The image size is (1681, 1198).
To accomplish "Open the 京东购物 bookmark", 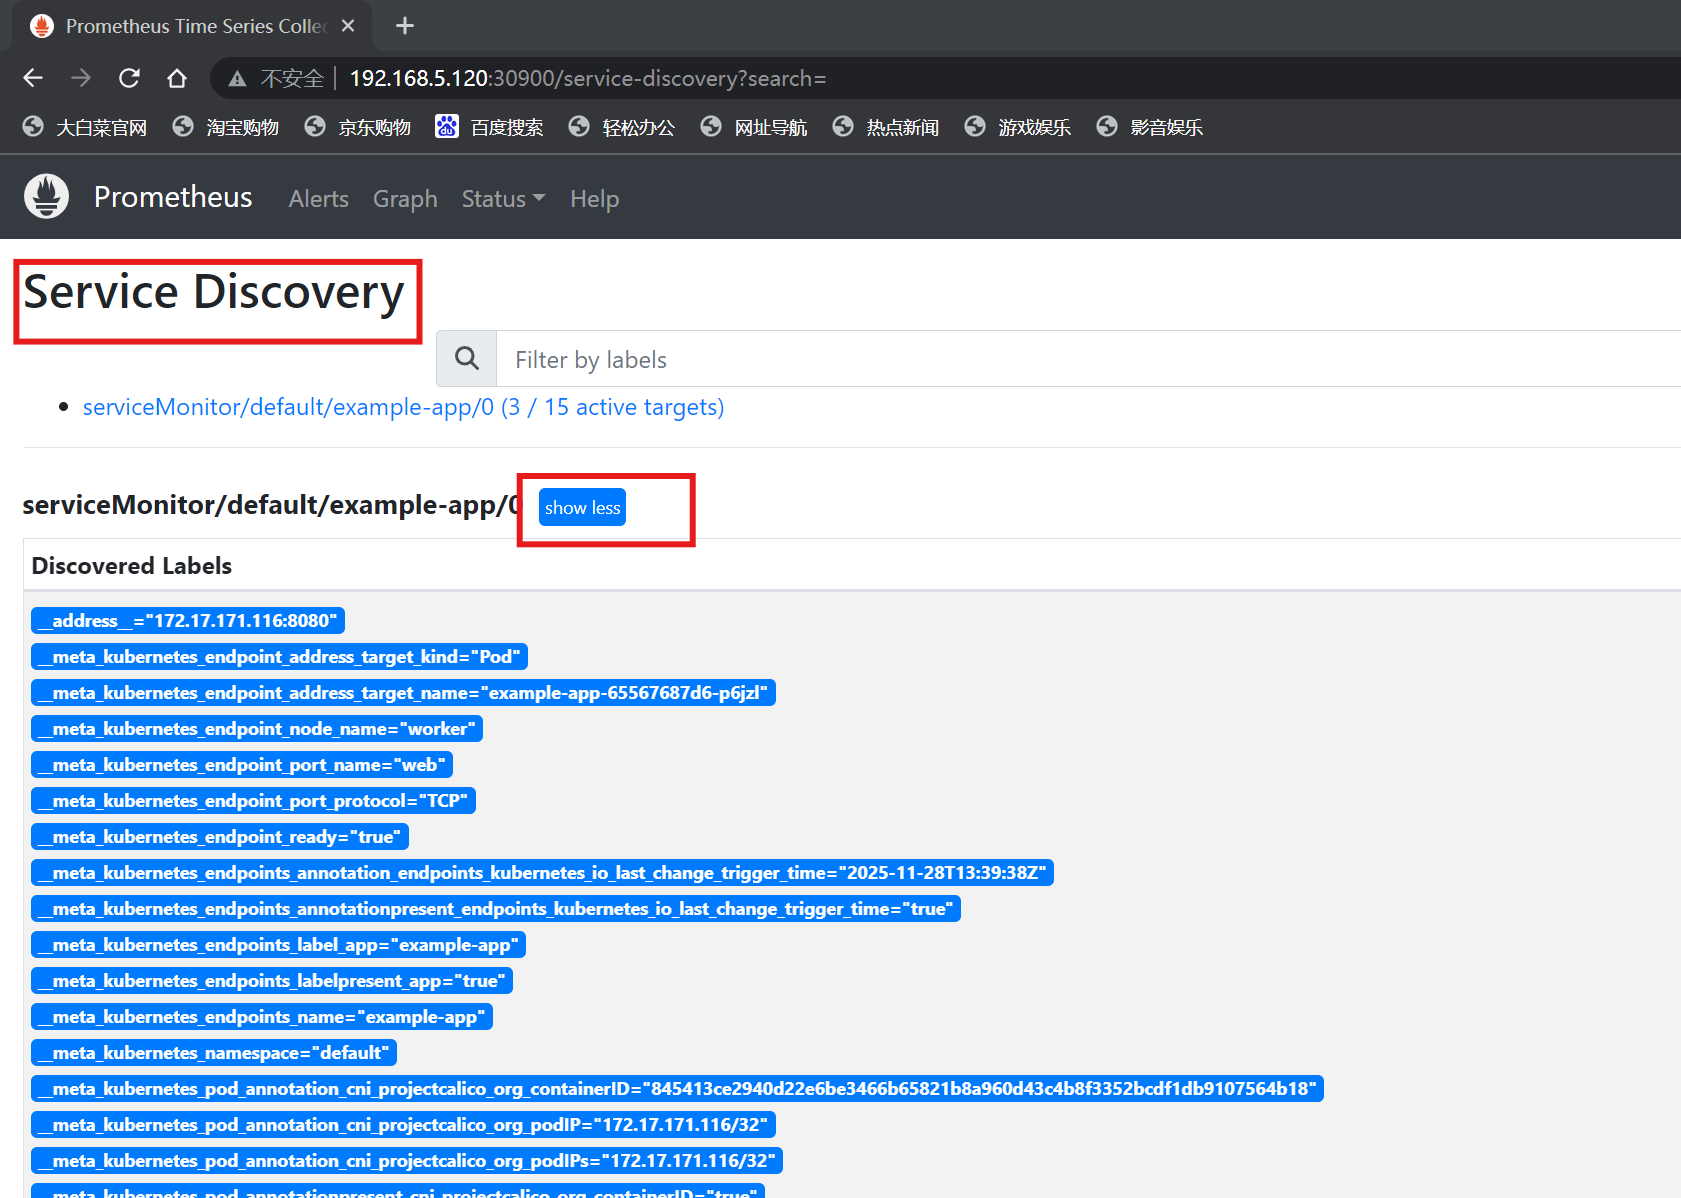I will 358,127.
